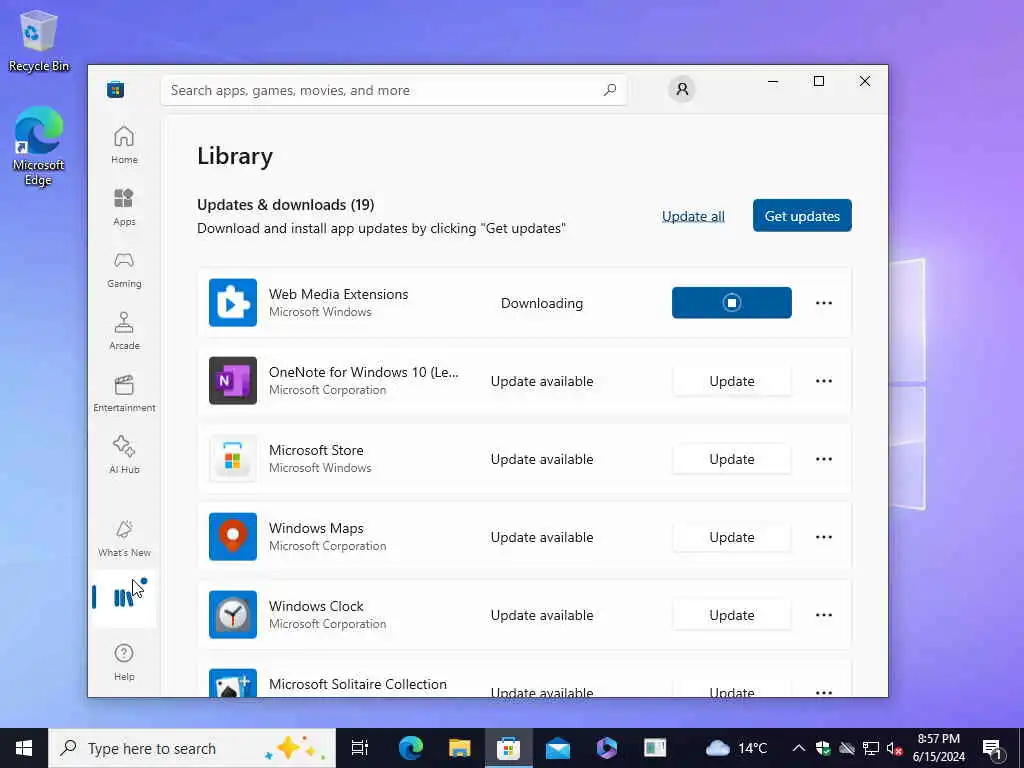This screenshot has width=1024, height=768.
Task: Click the search apps input field
Action: point(394,90)
